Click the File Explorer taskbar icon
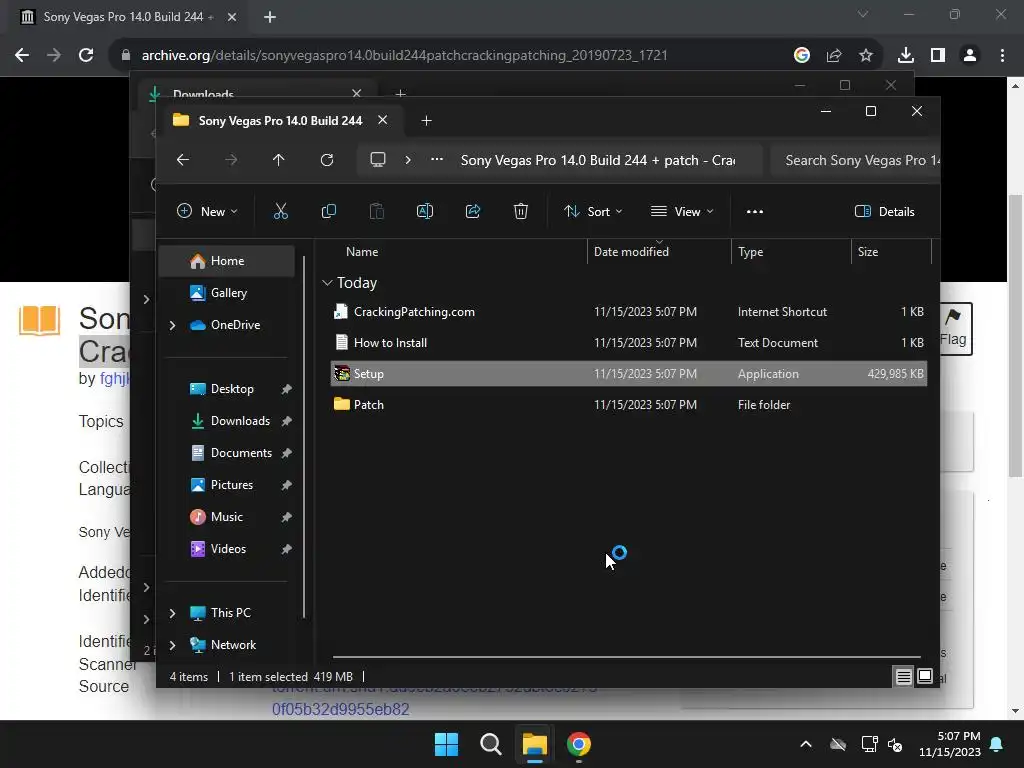The width and height of the screenshot is (1024, 768). click(534, 744)
